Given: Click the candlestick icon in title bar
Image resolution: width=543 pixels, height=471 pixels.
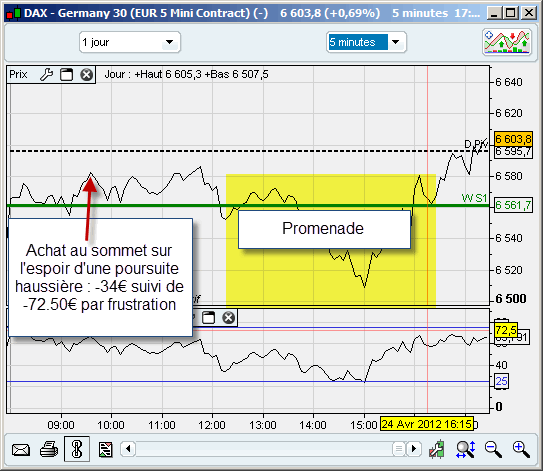Looking at the screenshot, I should [x=14, y=13].
